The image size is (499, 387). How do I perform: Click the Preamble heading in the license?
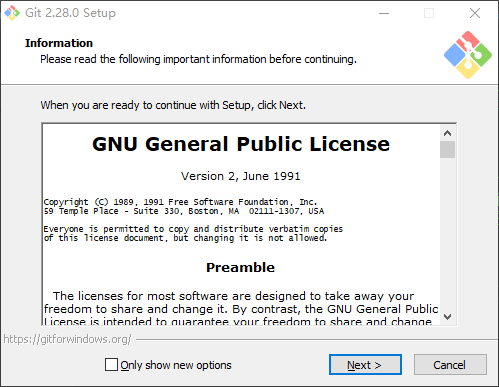coord(240,268)
